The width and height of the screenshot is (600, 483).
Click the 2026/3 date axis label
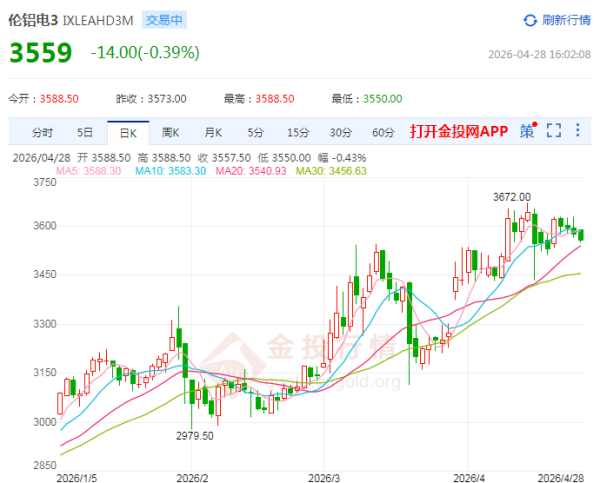[x=324, y=478]
